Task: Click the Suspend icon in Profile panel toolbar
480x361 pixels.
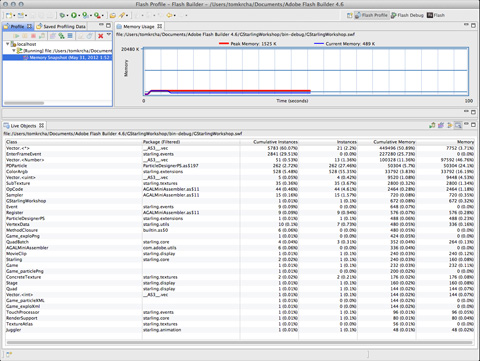Action: [25, 36]
